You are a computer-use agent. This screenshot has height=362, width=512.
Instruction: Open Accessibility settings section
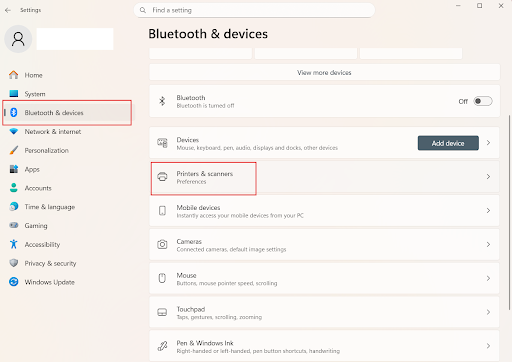click(67, 244)
